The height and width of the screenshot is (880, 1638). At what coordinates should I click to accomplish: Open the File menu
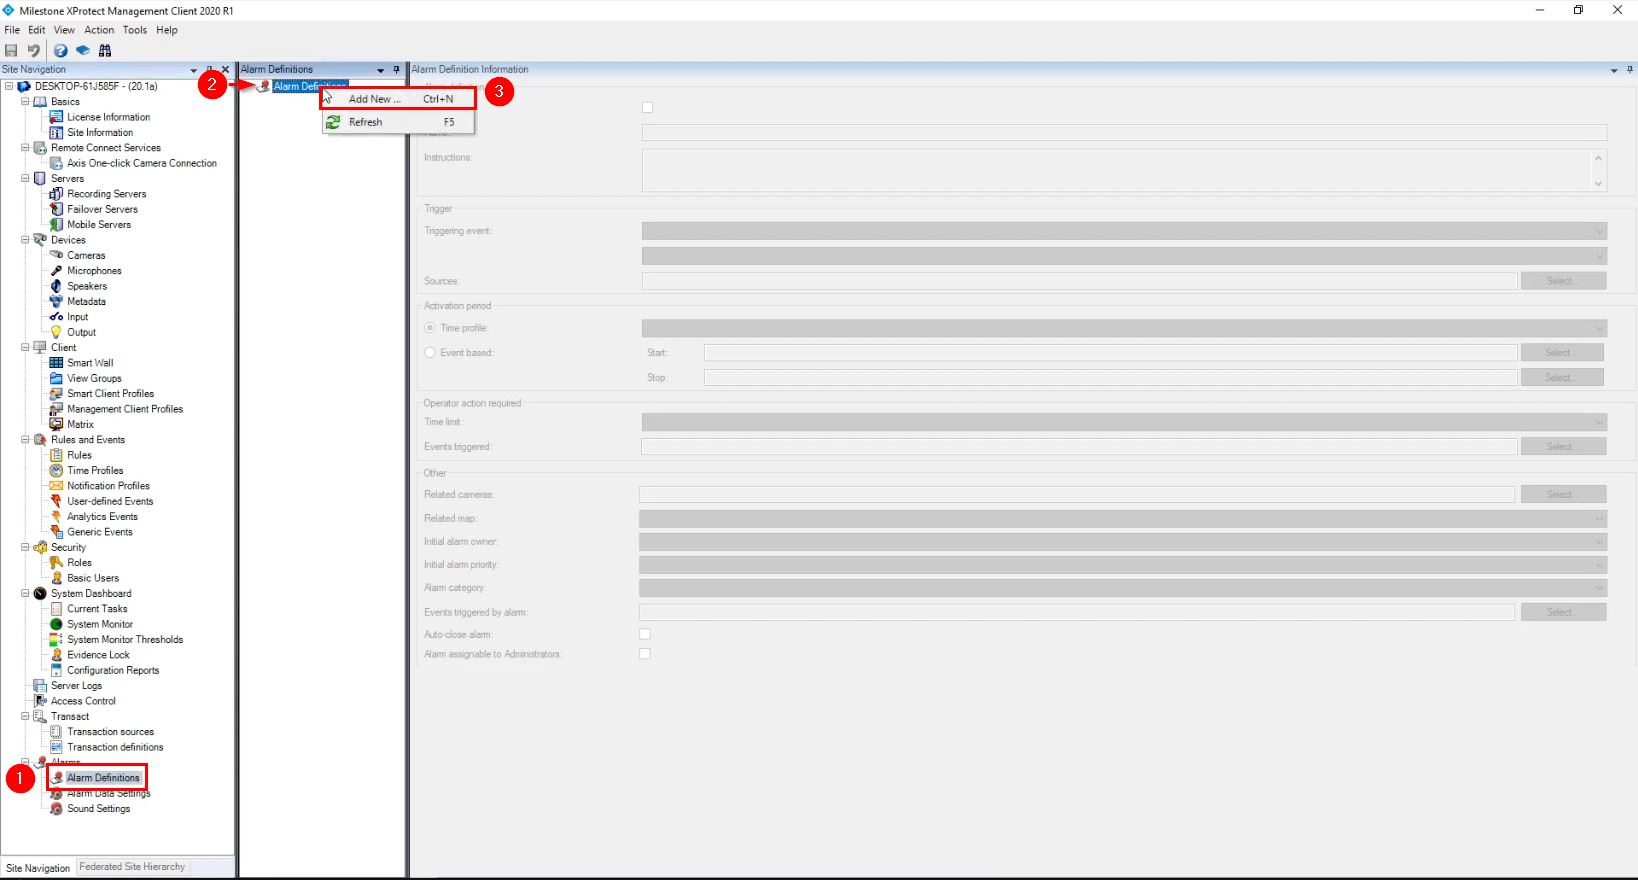point(12,30)
